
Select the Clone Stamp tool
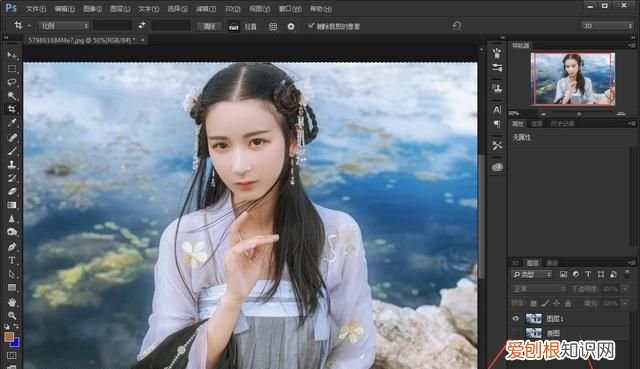point(12,164)
